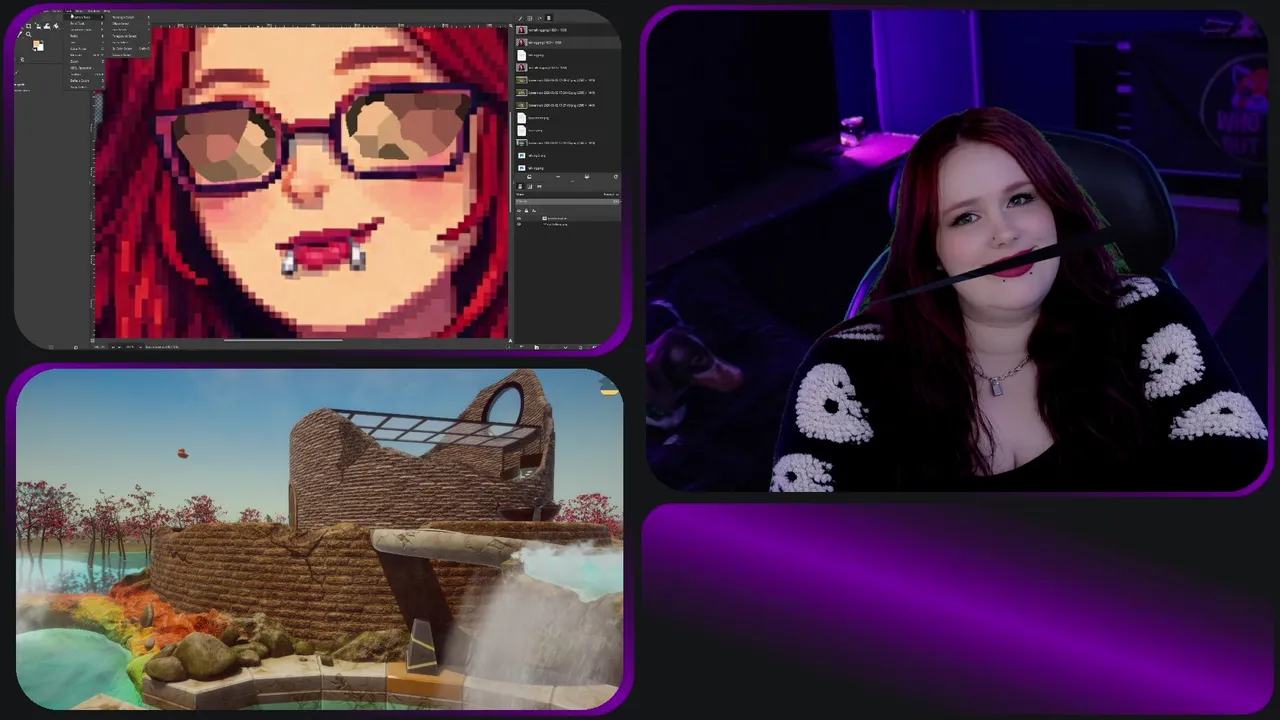Select the highlighted document history entry

click(x=567, y=42)
